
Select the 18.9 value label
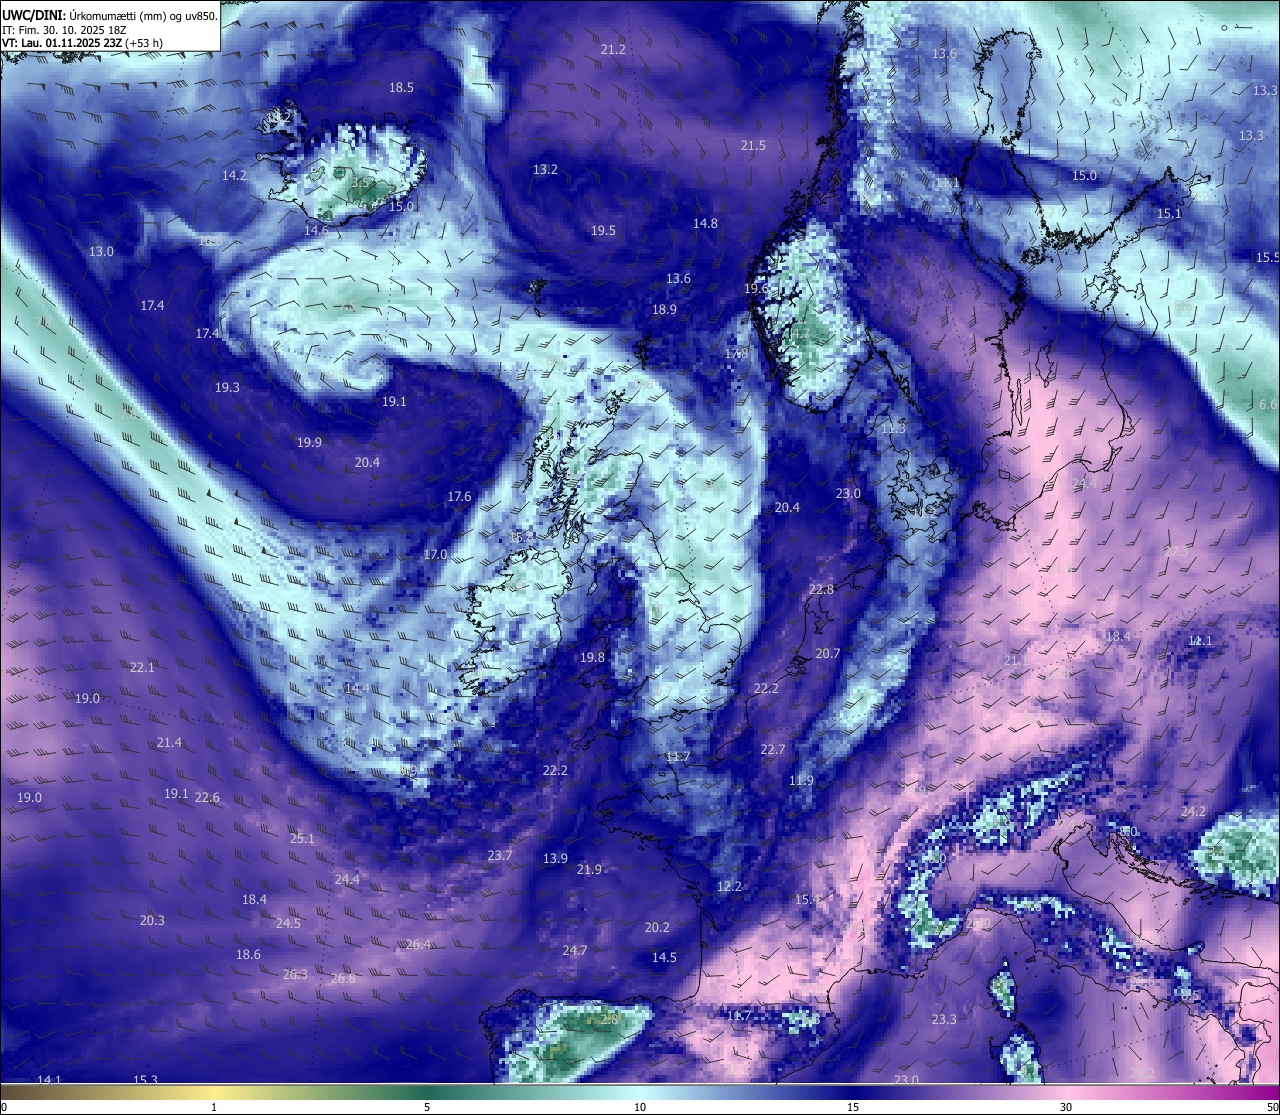point(664,310)
